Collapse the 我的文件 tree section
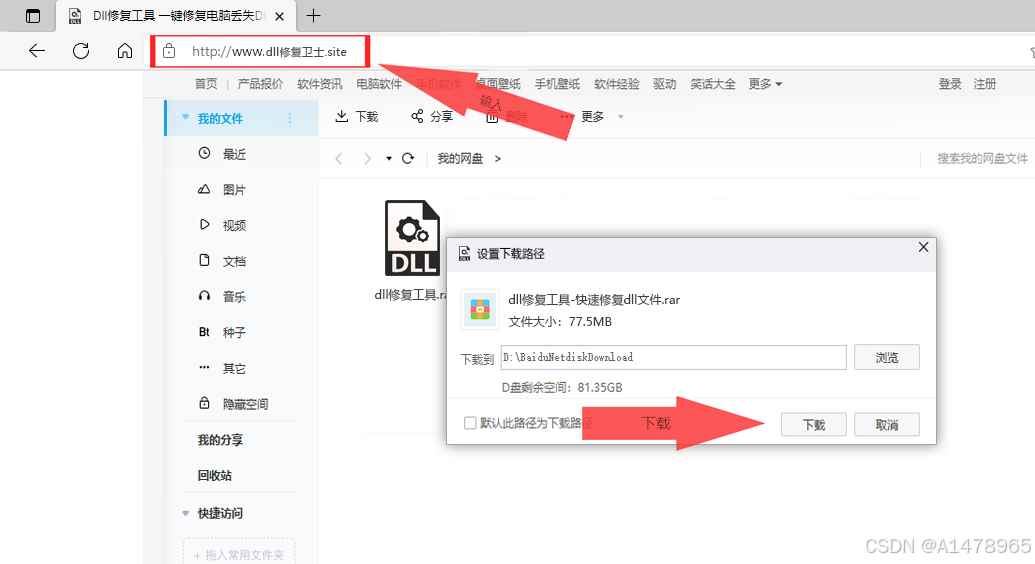 [x=185, y=118]
